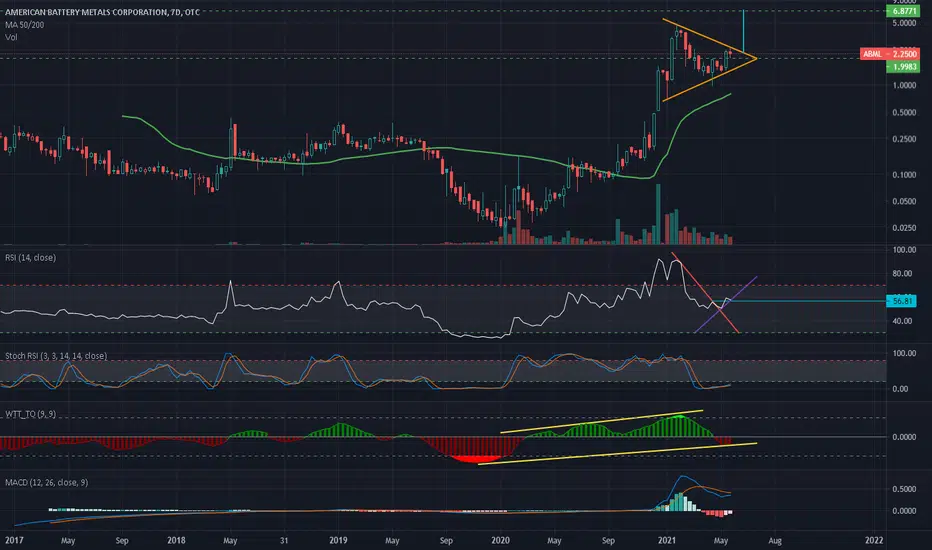Select the MA 50/200 indicator label
This screenshot has height=550, width=932.
[24, 24]
